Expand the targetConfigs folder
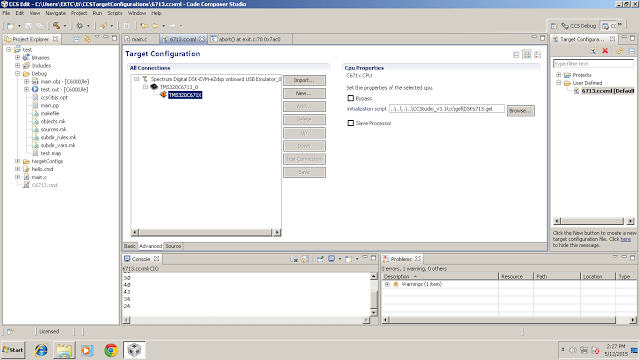This screenshot has height=360, width=640. coord(18,161)
